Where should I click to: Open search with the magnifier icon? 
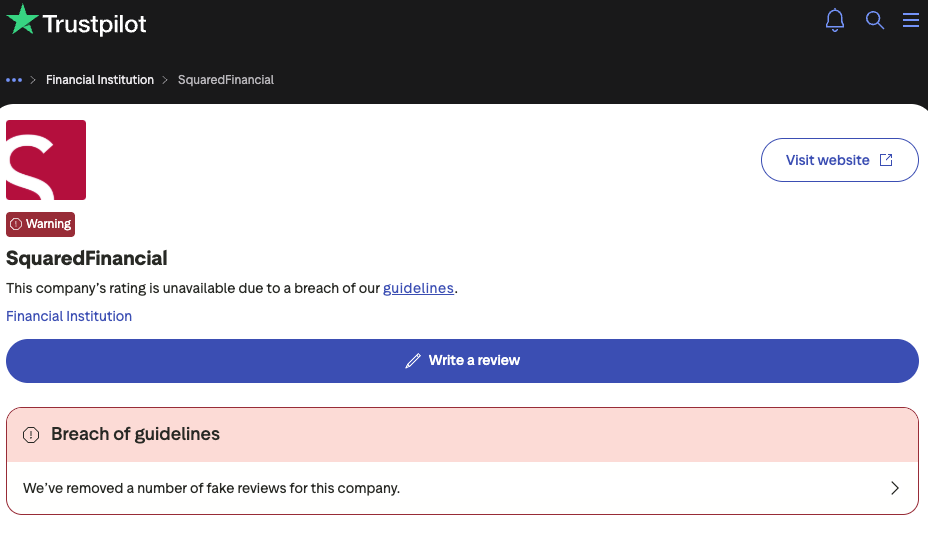(x=875, y=20)
